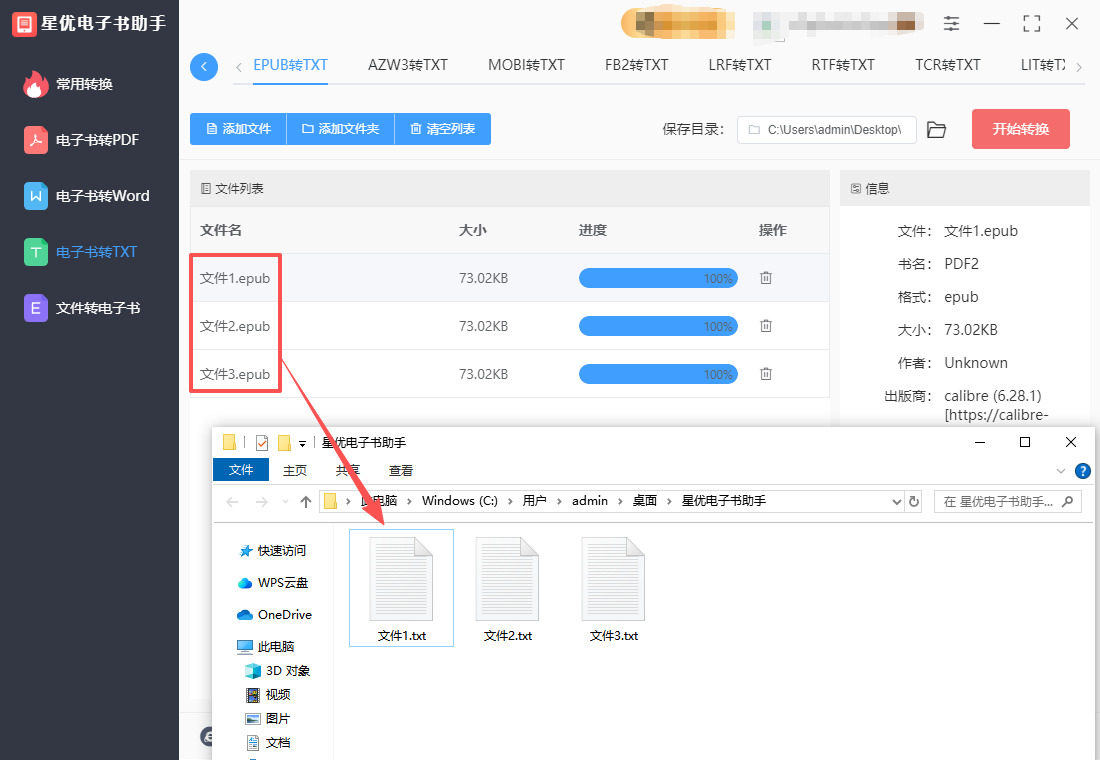1100x760 pixels.
Task: Select the 文件2.txt file thumbnail
Action: [x=507, y=588]
